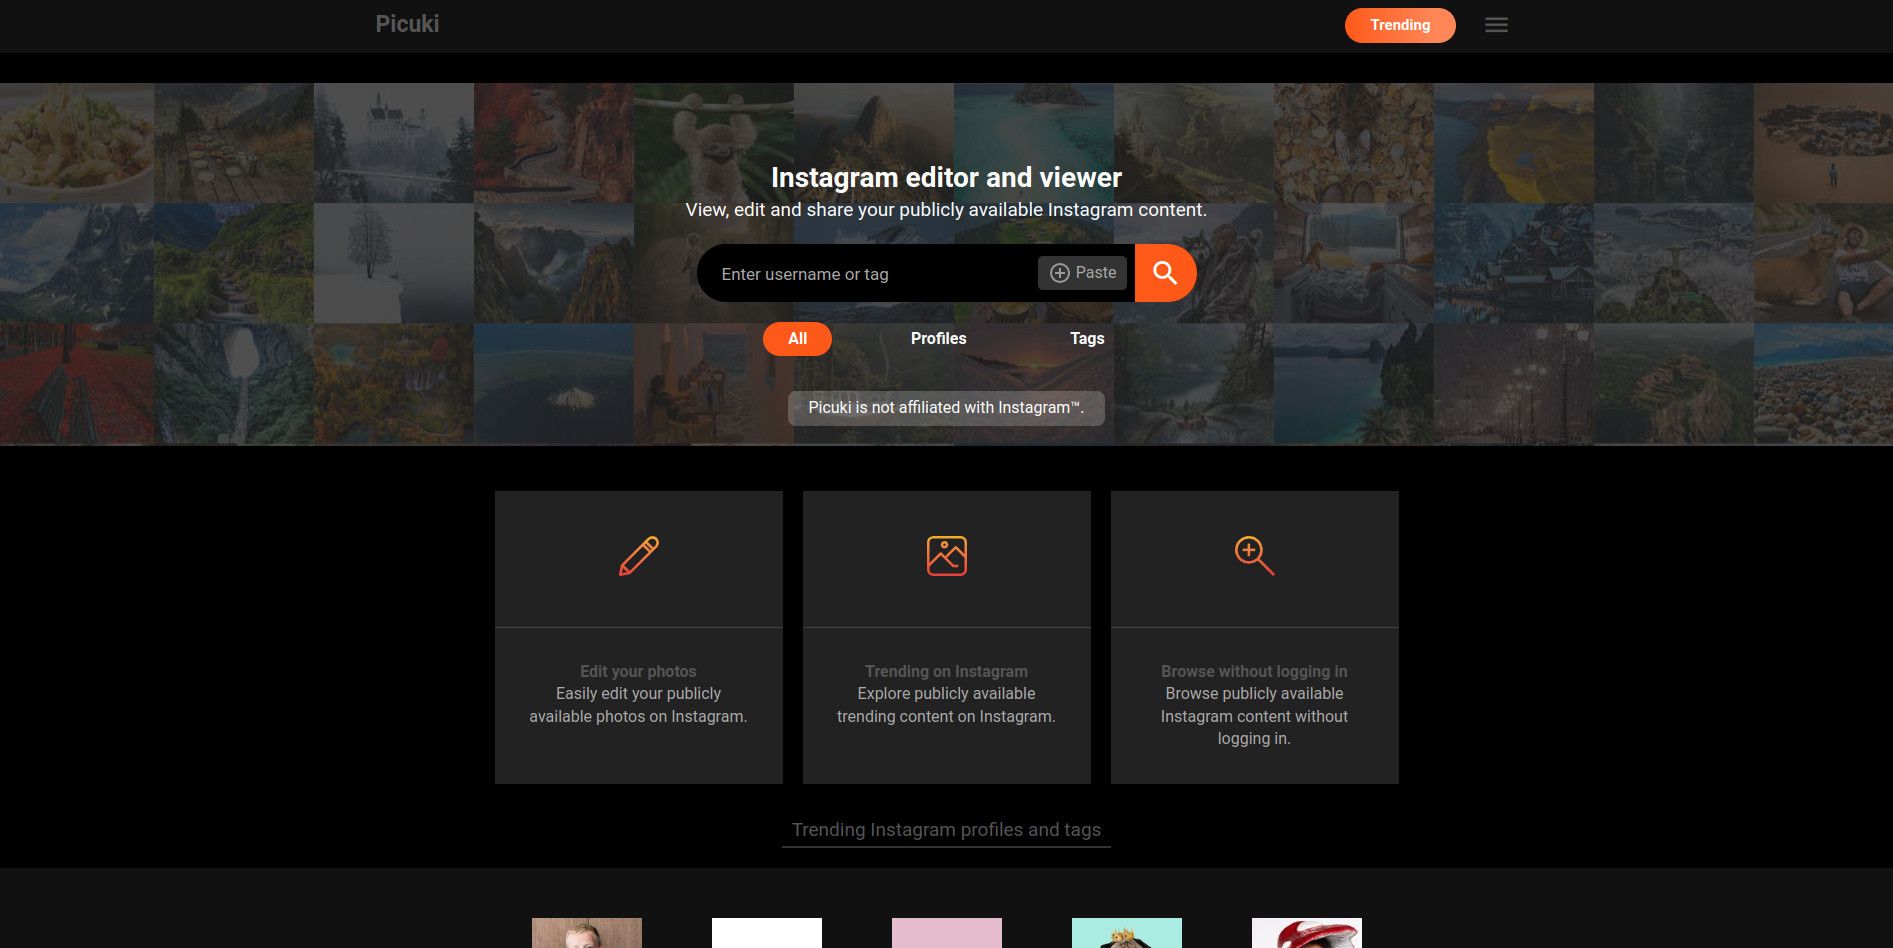Open the pink trending profile thumbnail
This screenshot has width=1893, height=948.
[947, 933]
